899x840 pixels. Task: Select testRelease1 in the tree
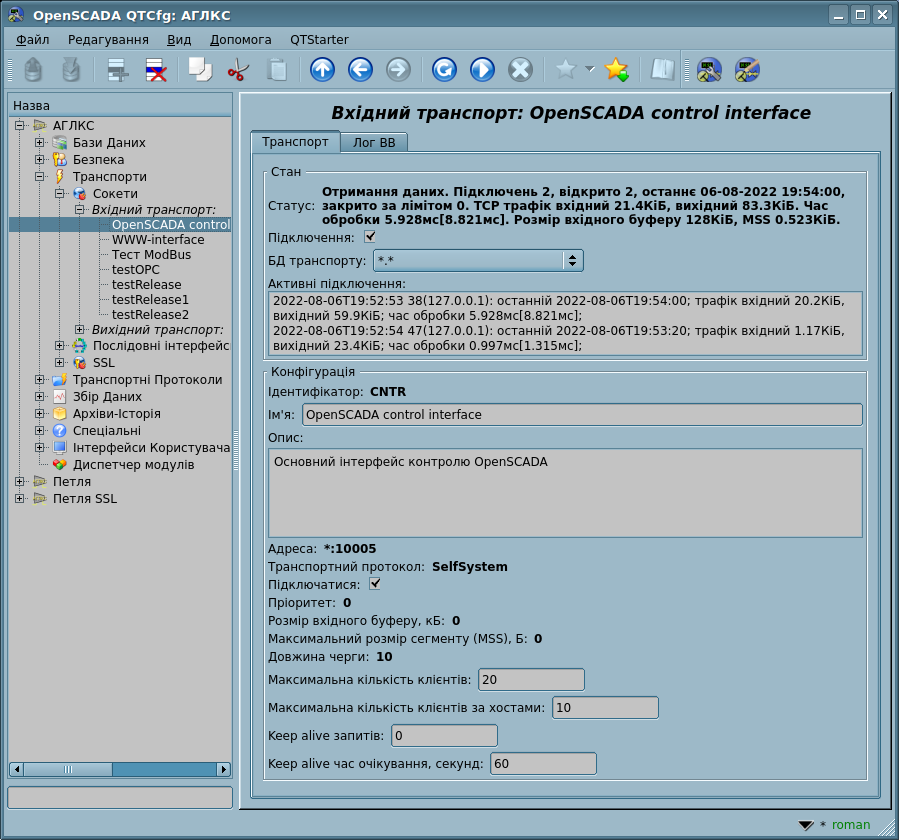tap(150, 299)
